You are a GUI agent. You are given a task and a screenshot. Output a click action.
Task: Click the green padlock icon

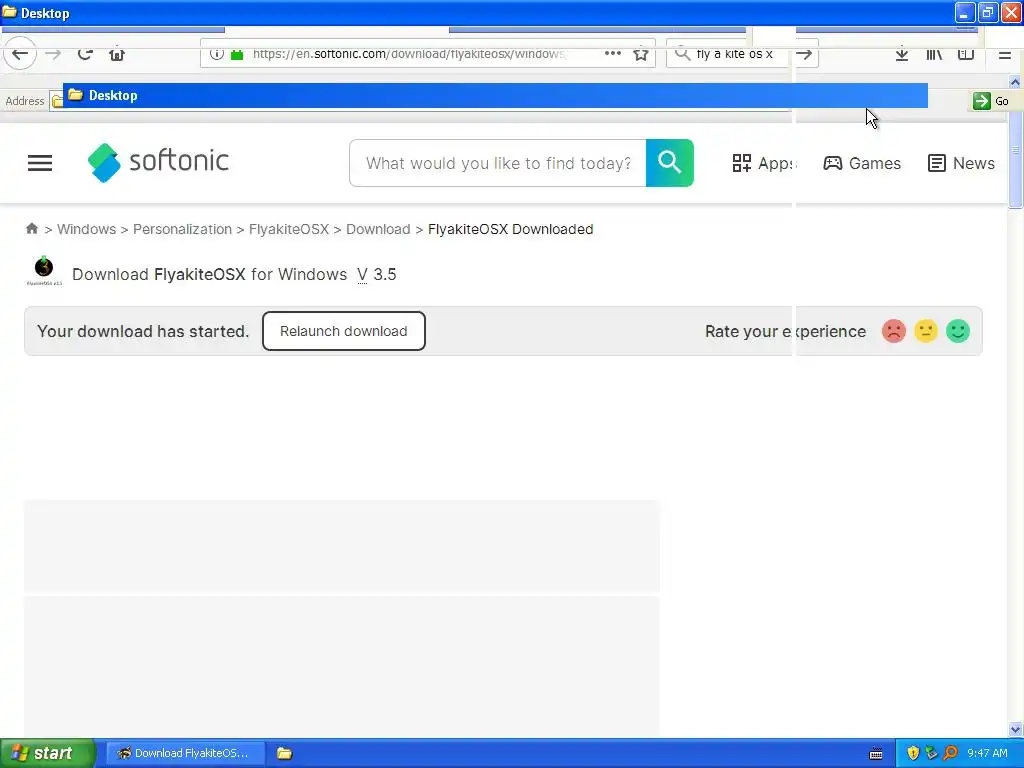point(237,55)
